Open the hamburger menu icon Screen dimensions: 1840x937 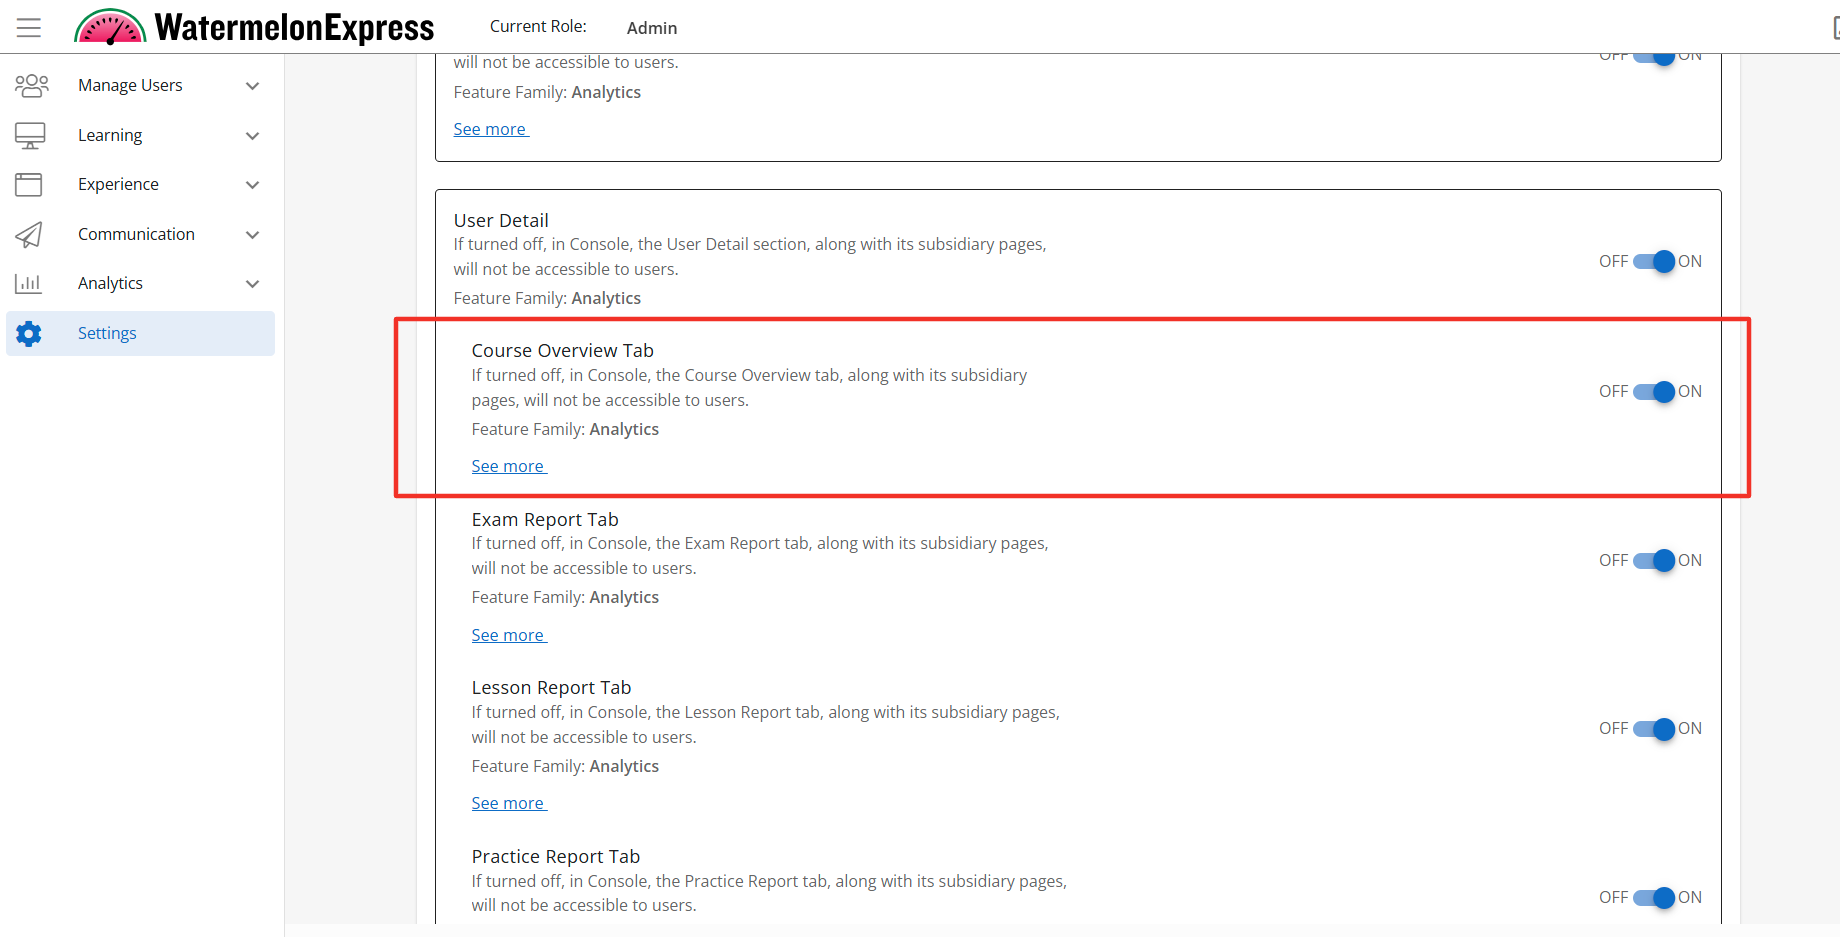(29, 28)
